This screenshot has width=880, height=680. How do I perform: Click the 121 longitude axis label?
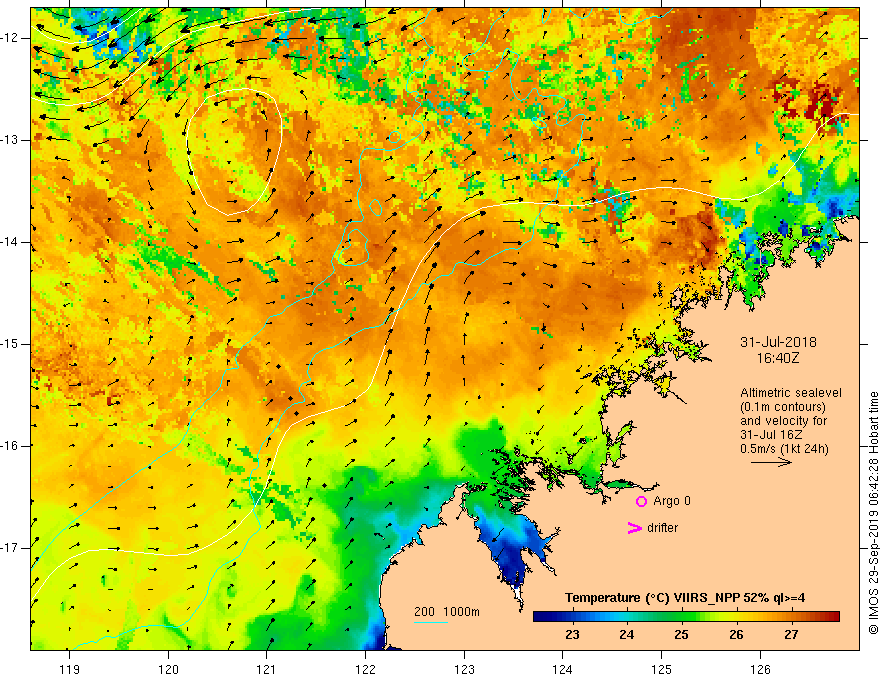point(267,669)
